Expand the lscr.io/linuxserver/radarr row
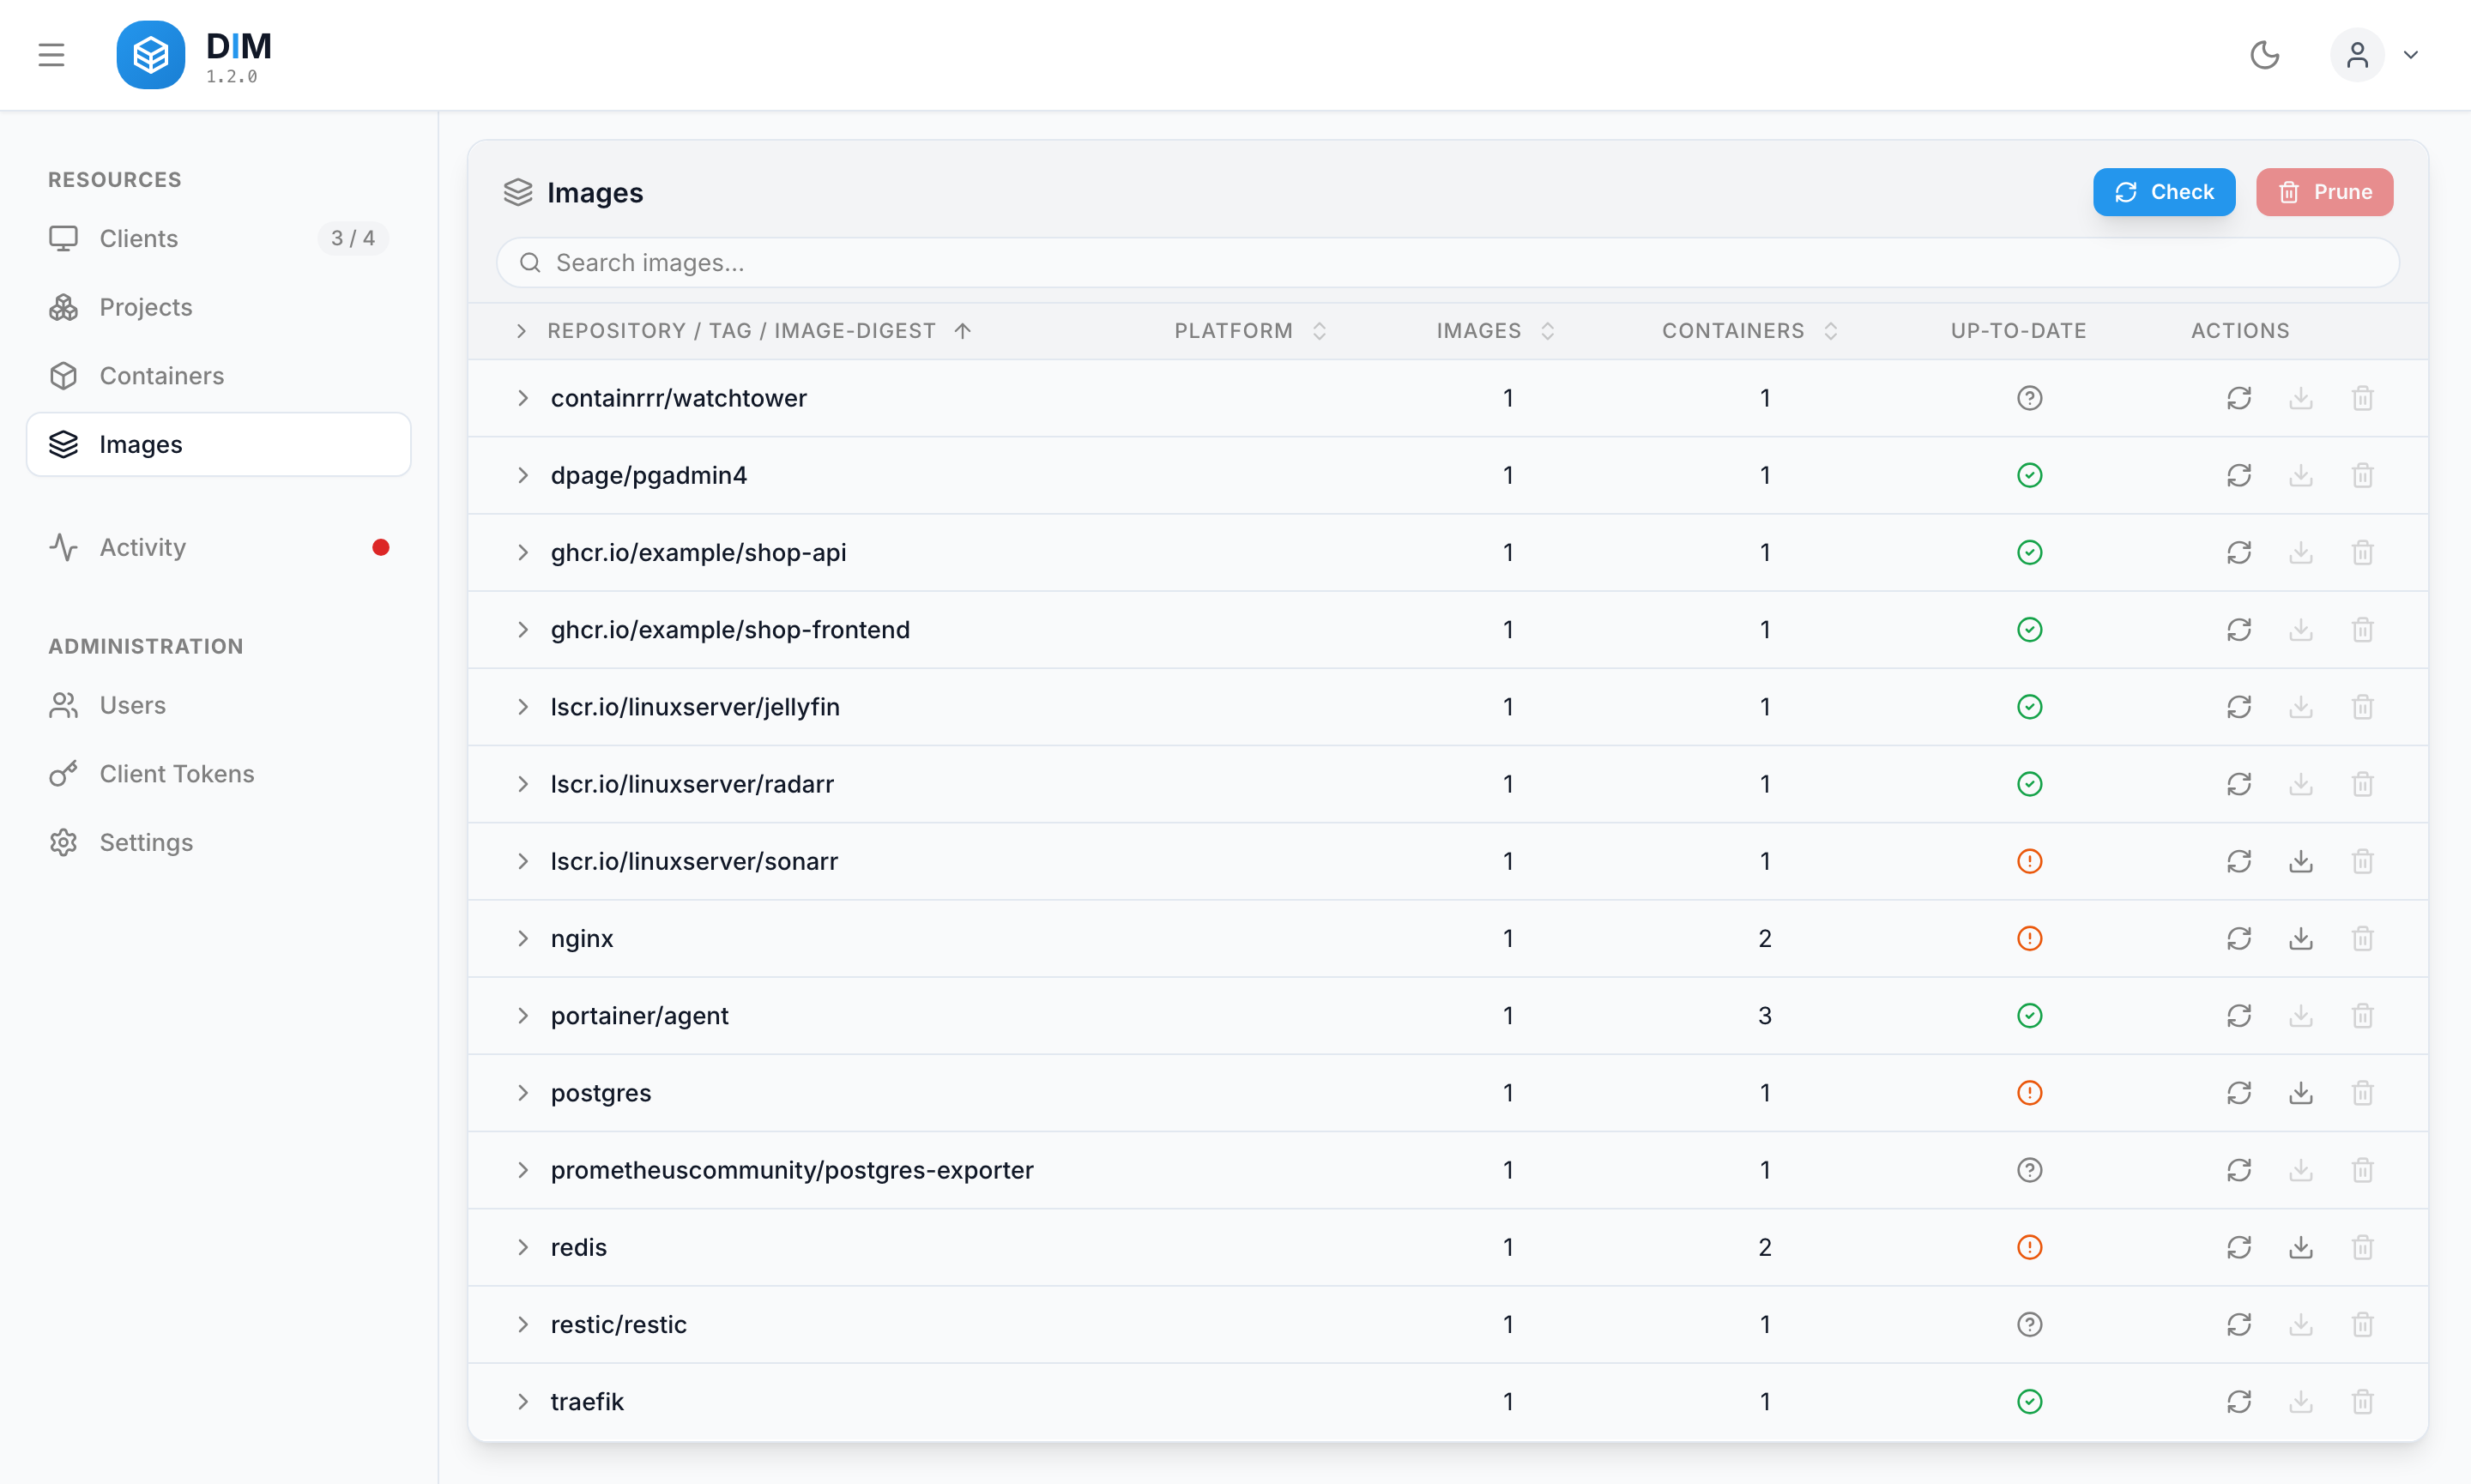 (522, 784)
